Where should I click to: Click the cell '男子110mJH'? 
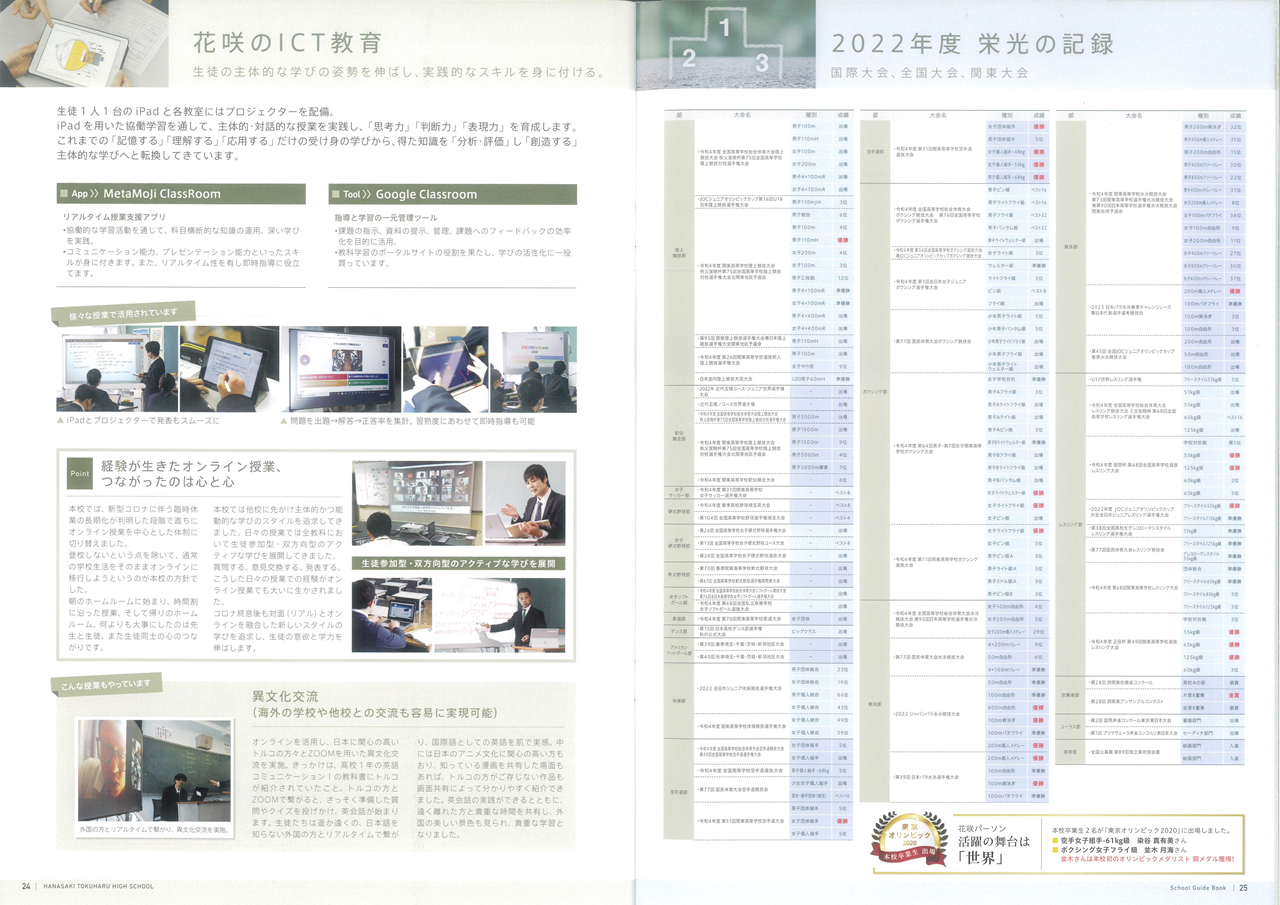810,202
